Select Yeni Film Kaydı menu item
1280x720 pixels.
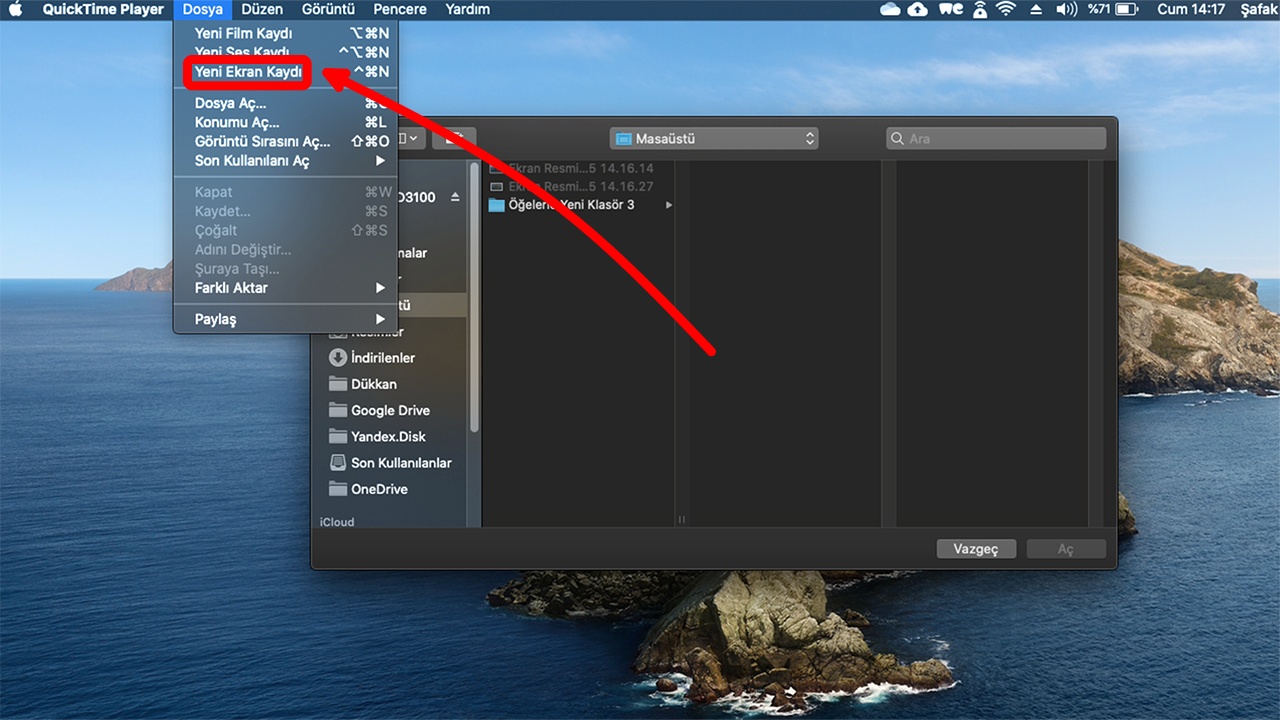pos(244,33)
